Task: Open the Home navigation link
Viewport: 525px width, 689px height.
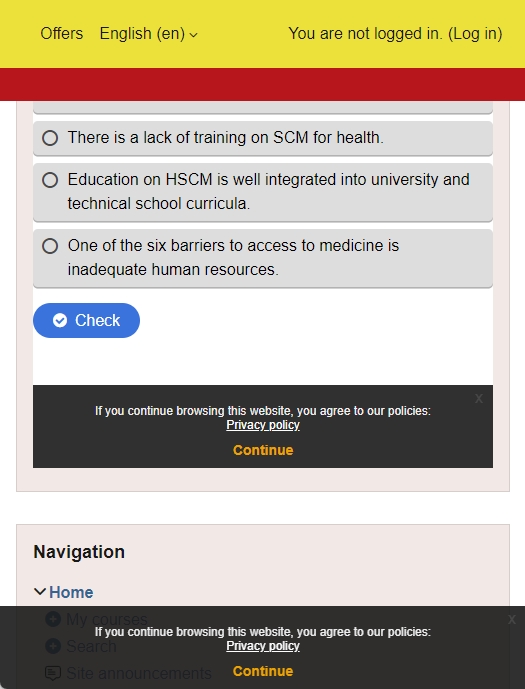Action: point(71,592)
